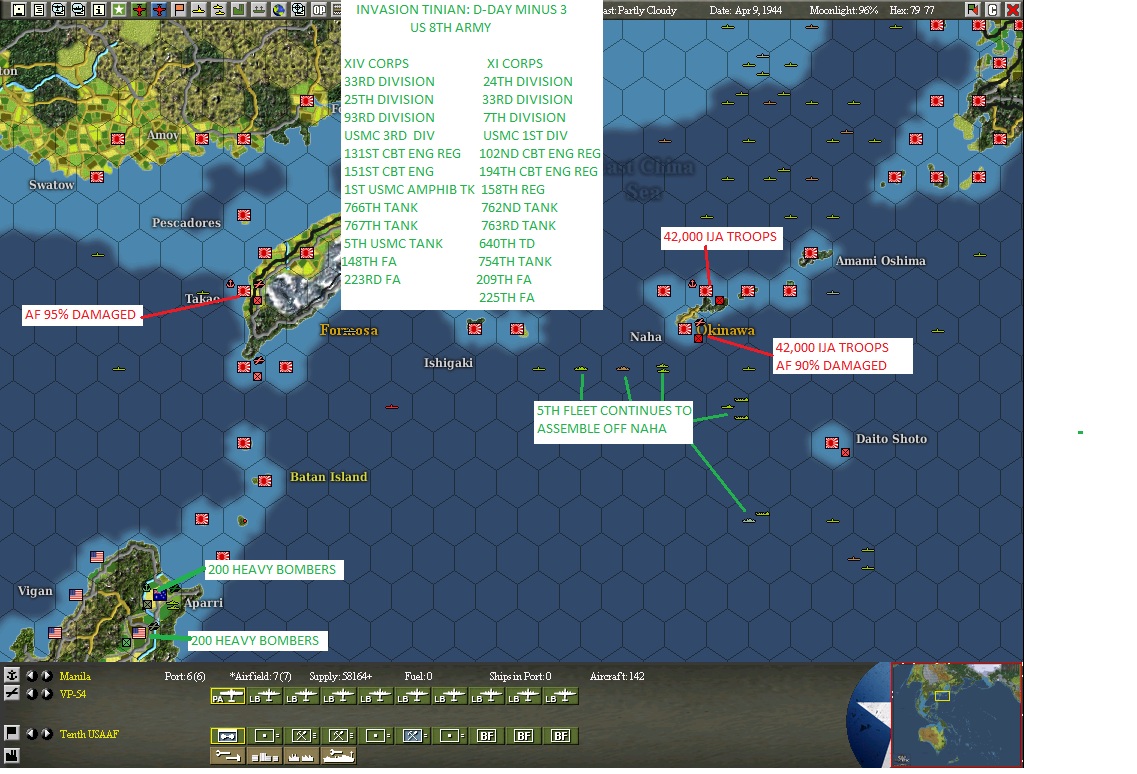
Task: Click the tan ship repair icon in bottom row
Action: (x=338, y=756)
